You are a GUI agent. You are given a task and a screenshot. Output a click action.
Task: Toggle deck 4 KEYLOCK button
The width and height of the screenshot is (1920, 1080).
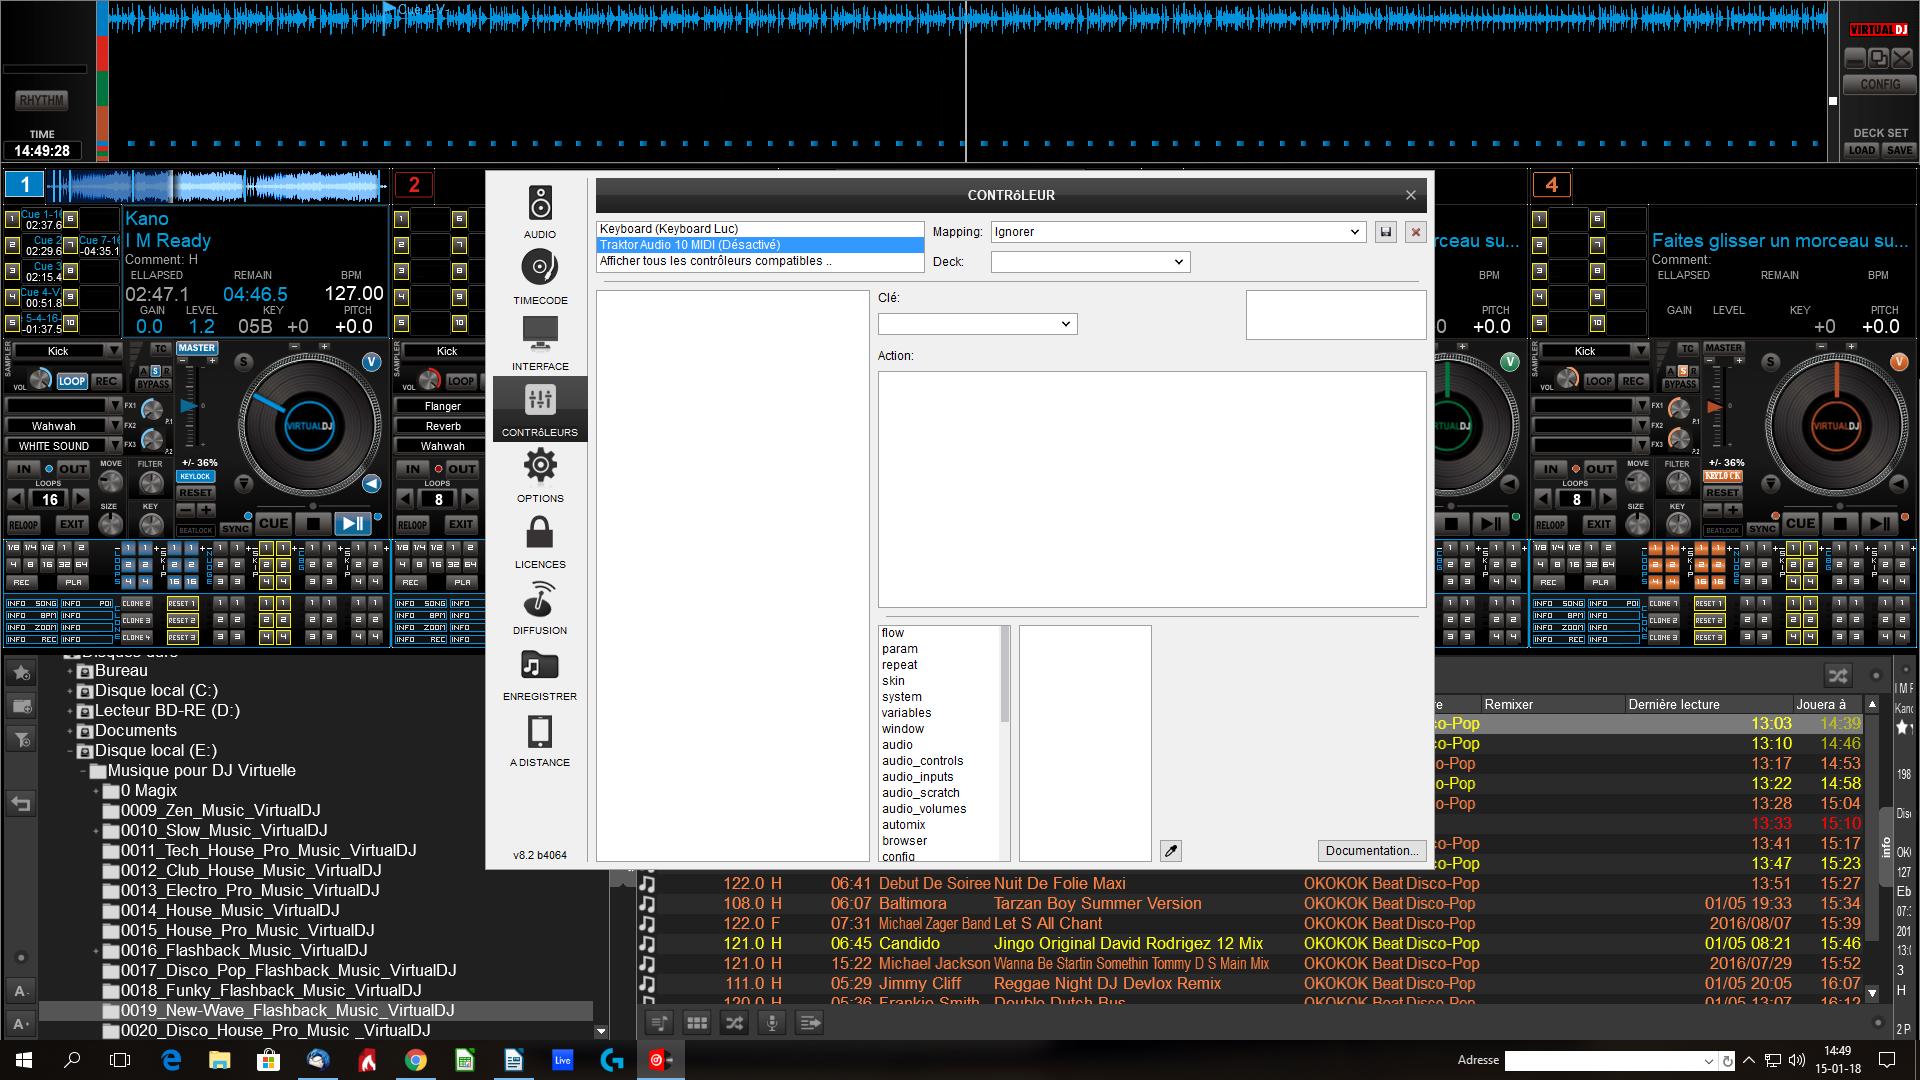[1722, 477]
